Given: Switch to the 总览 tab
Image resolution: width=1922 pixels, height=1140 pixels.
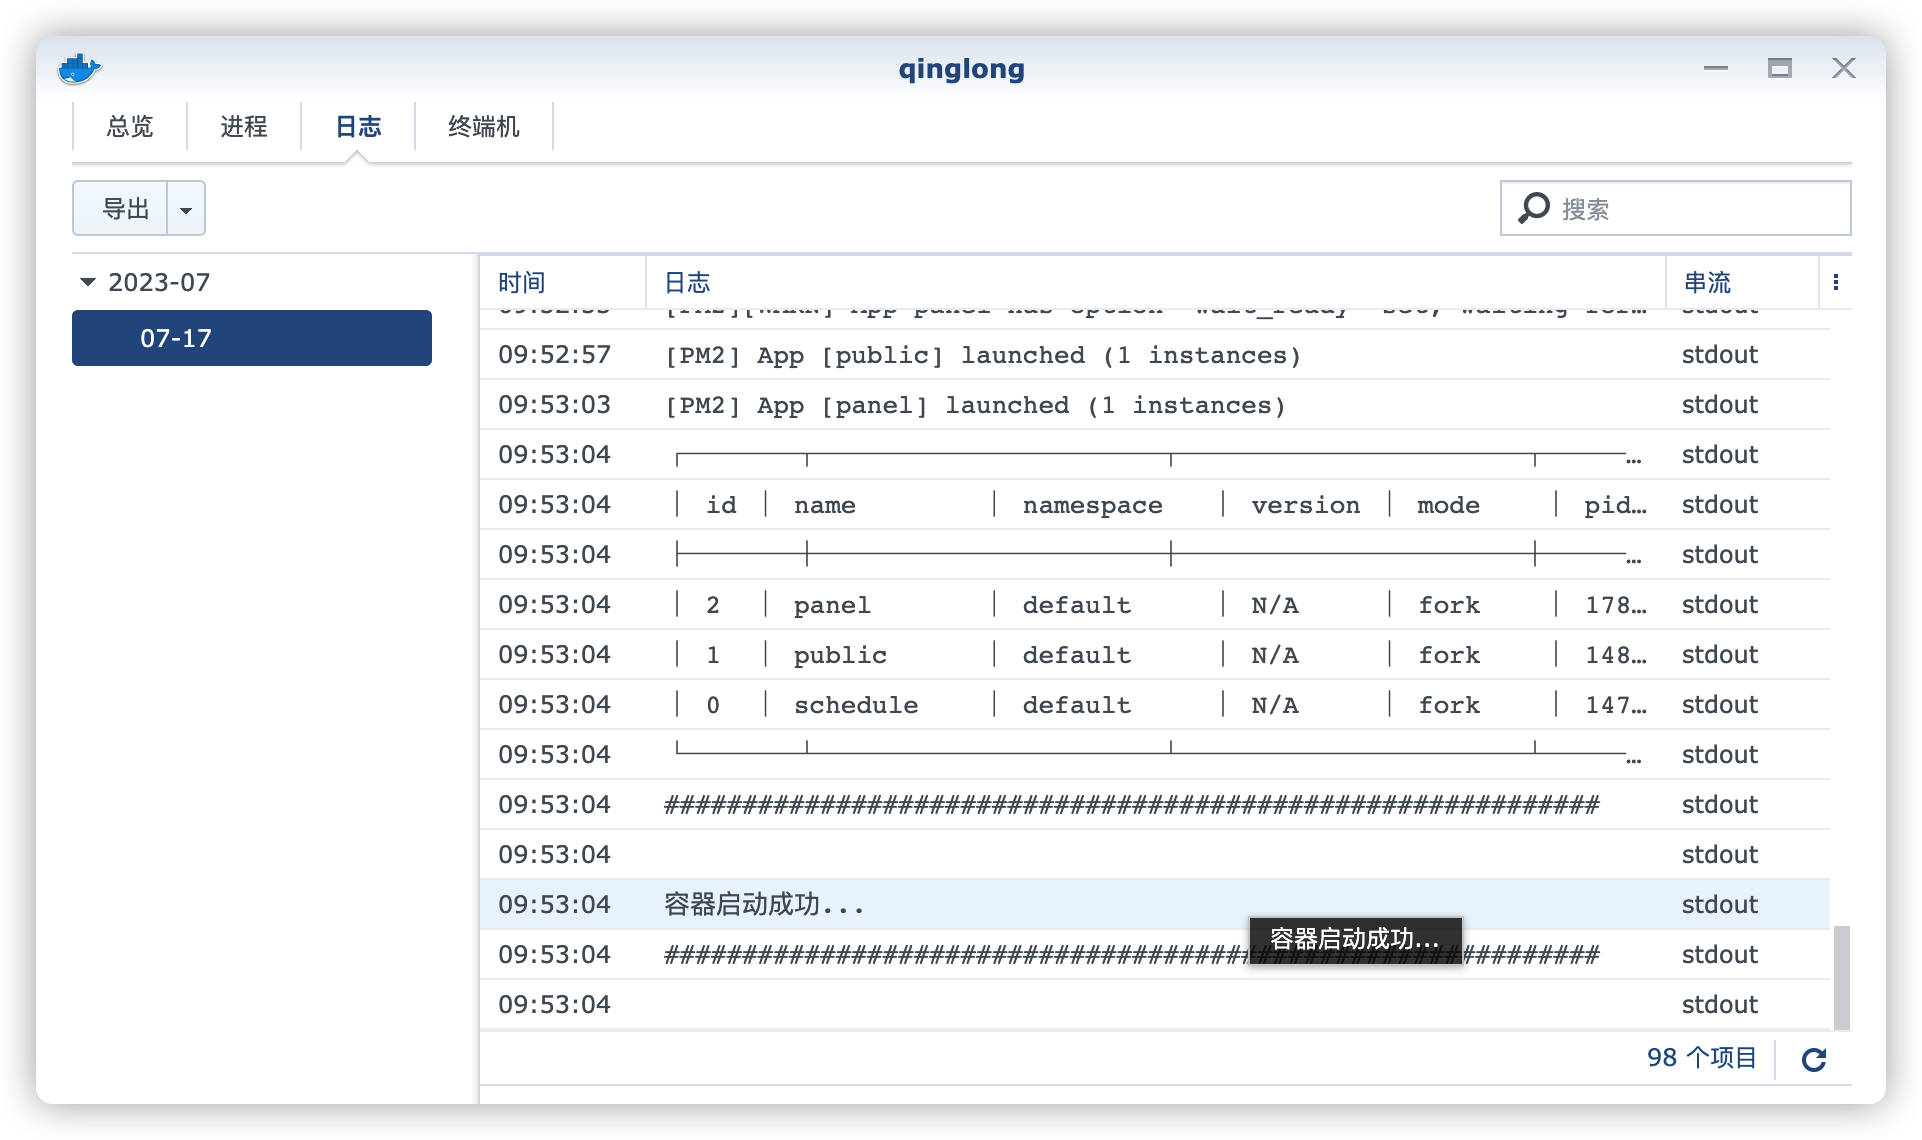Looking at the screenshot, I should tap(130, 127).
